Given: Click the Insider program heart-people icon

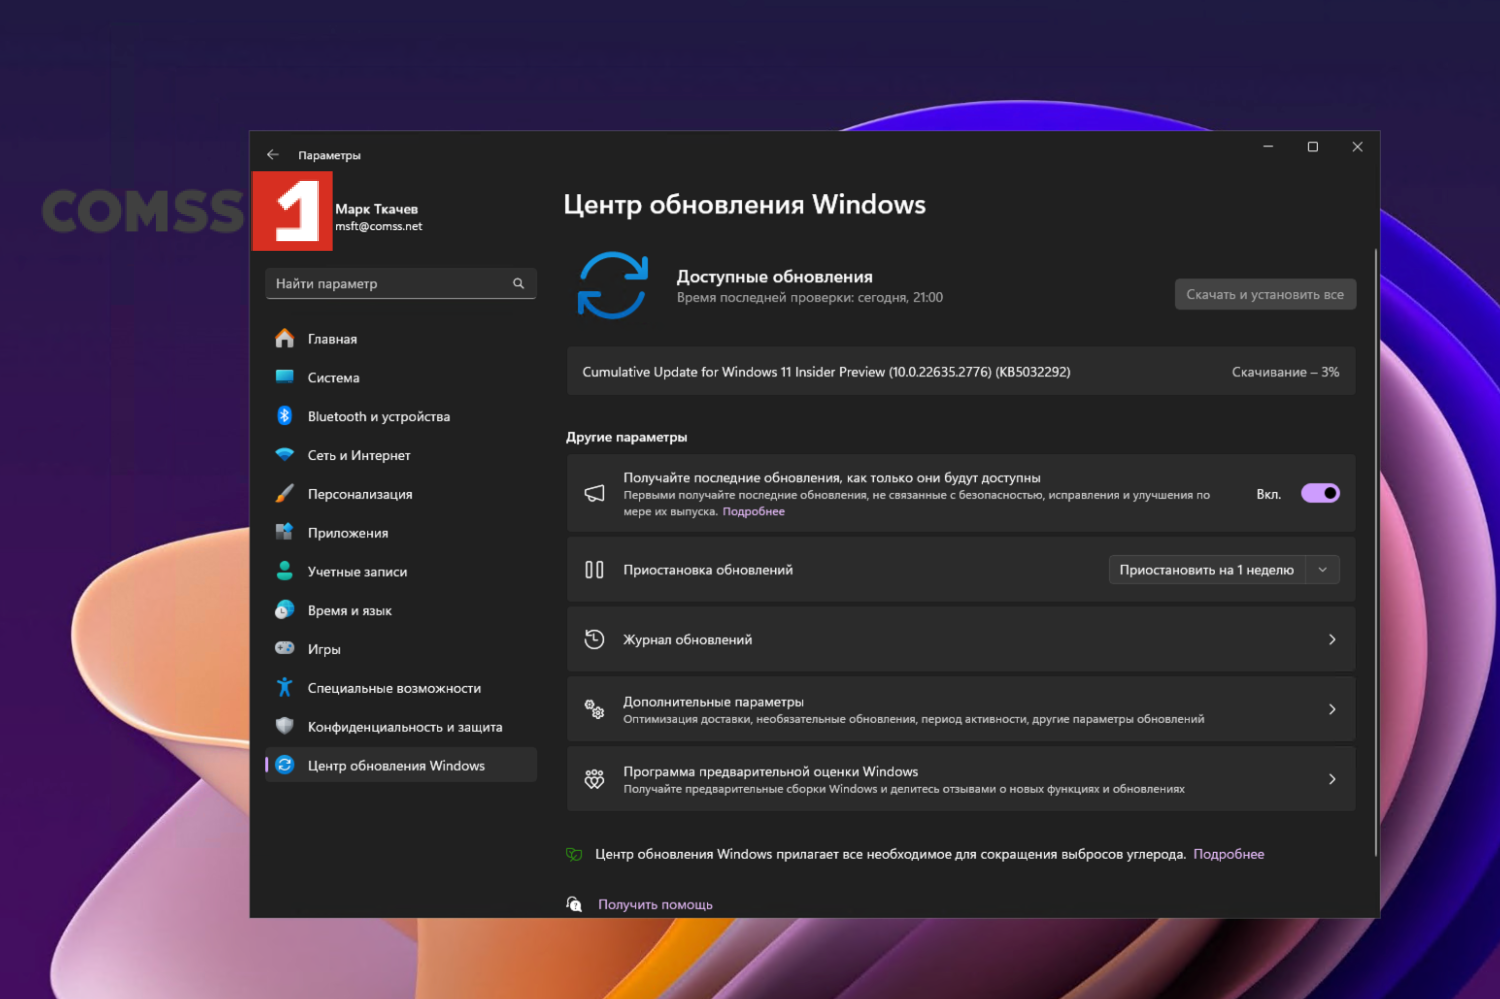Looking at the screenshot, I should coord(594,779).
